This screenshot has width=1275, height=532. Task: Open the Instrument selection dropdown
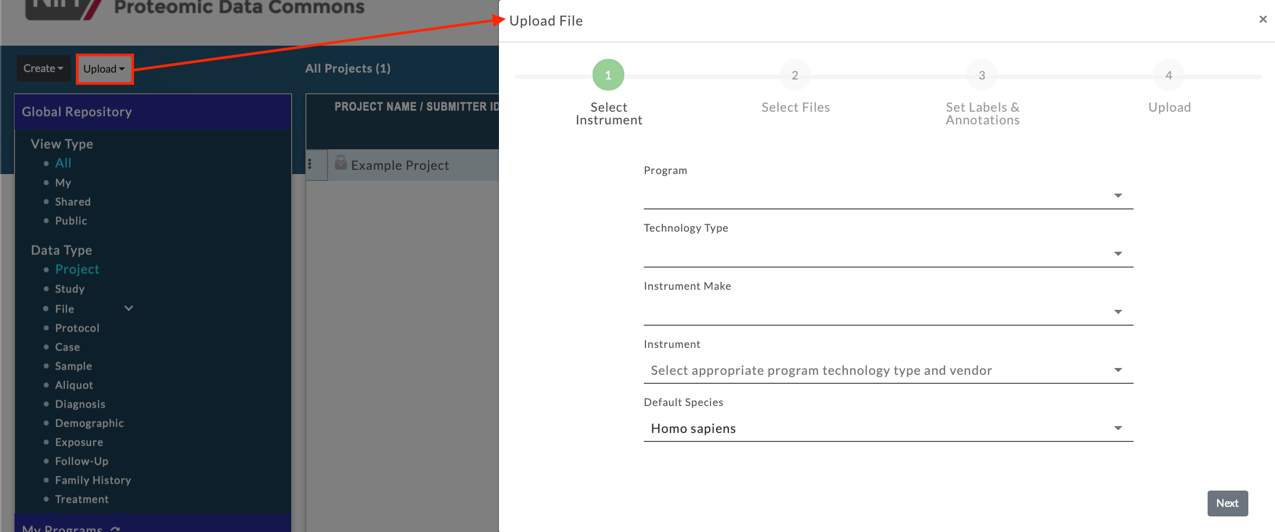(887, 370)
